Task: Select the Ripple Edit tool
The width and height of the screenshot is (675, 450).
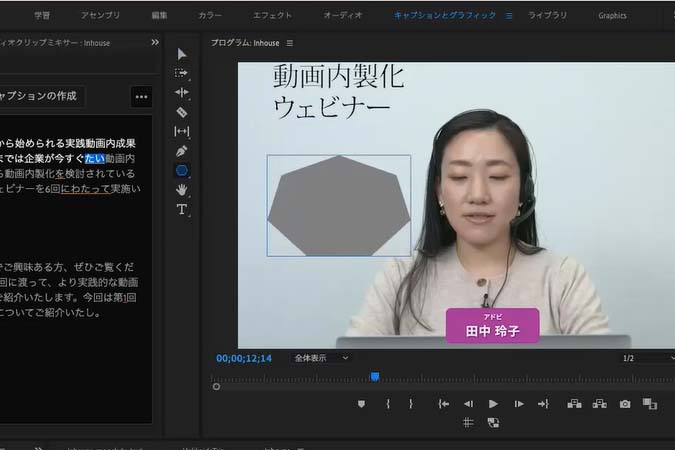Action: tap(182, 93)
